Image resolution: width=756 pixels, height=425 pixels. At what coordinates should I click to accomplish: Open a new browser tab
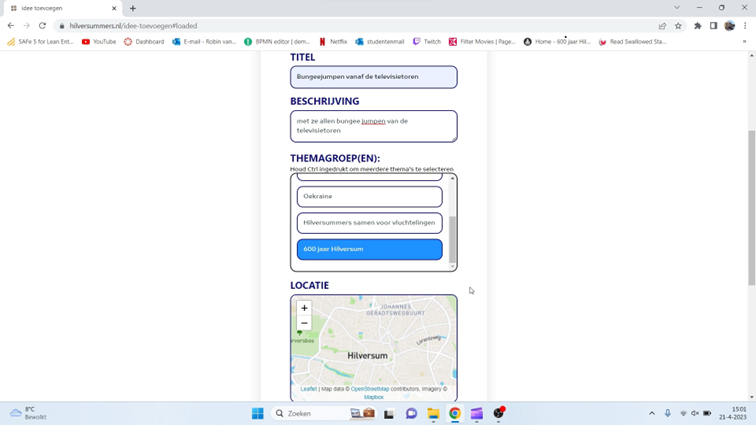pos(133,8)
